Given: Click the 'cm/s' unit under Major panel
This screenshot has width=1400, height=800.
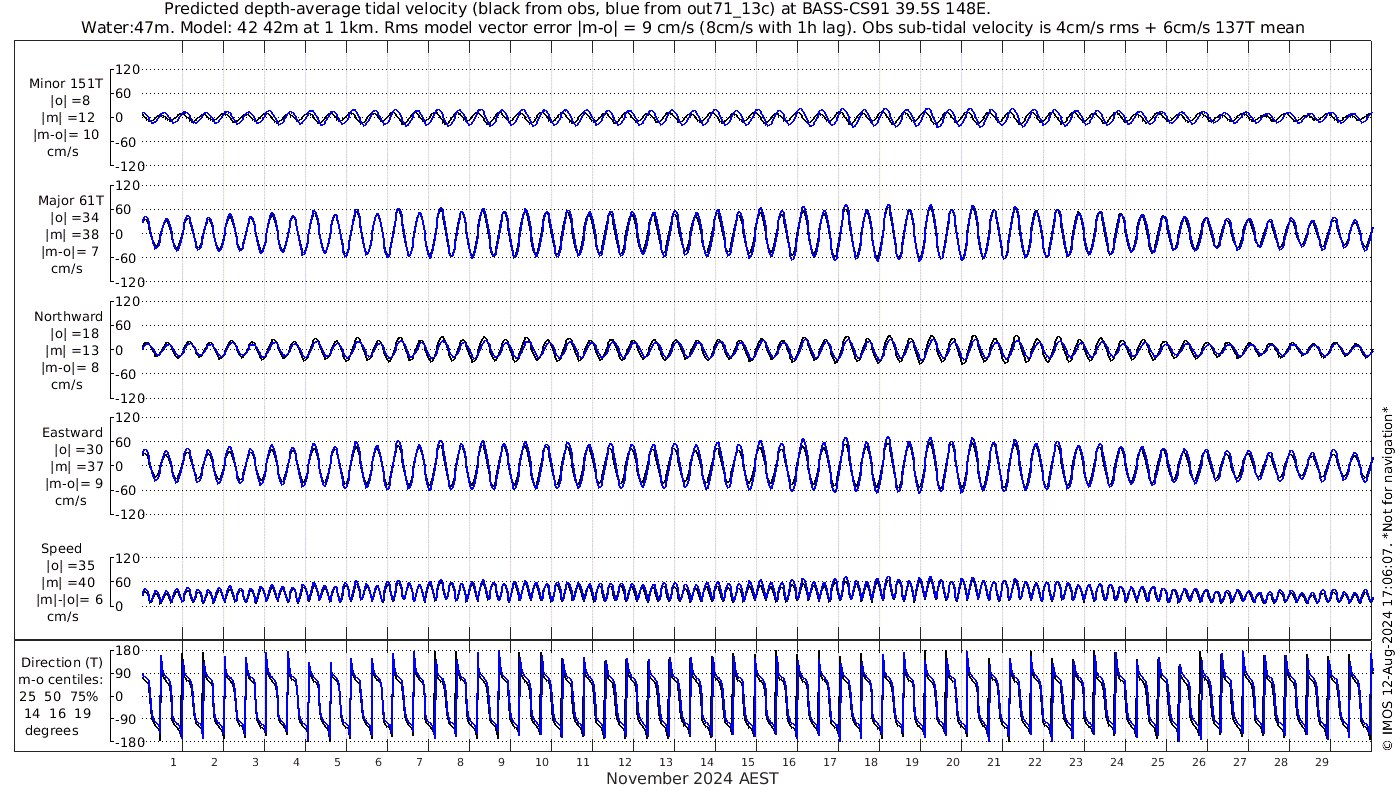Looking at the screenshot, I should coord(67,268).
